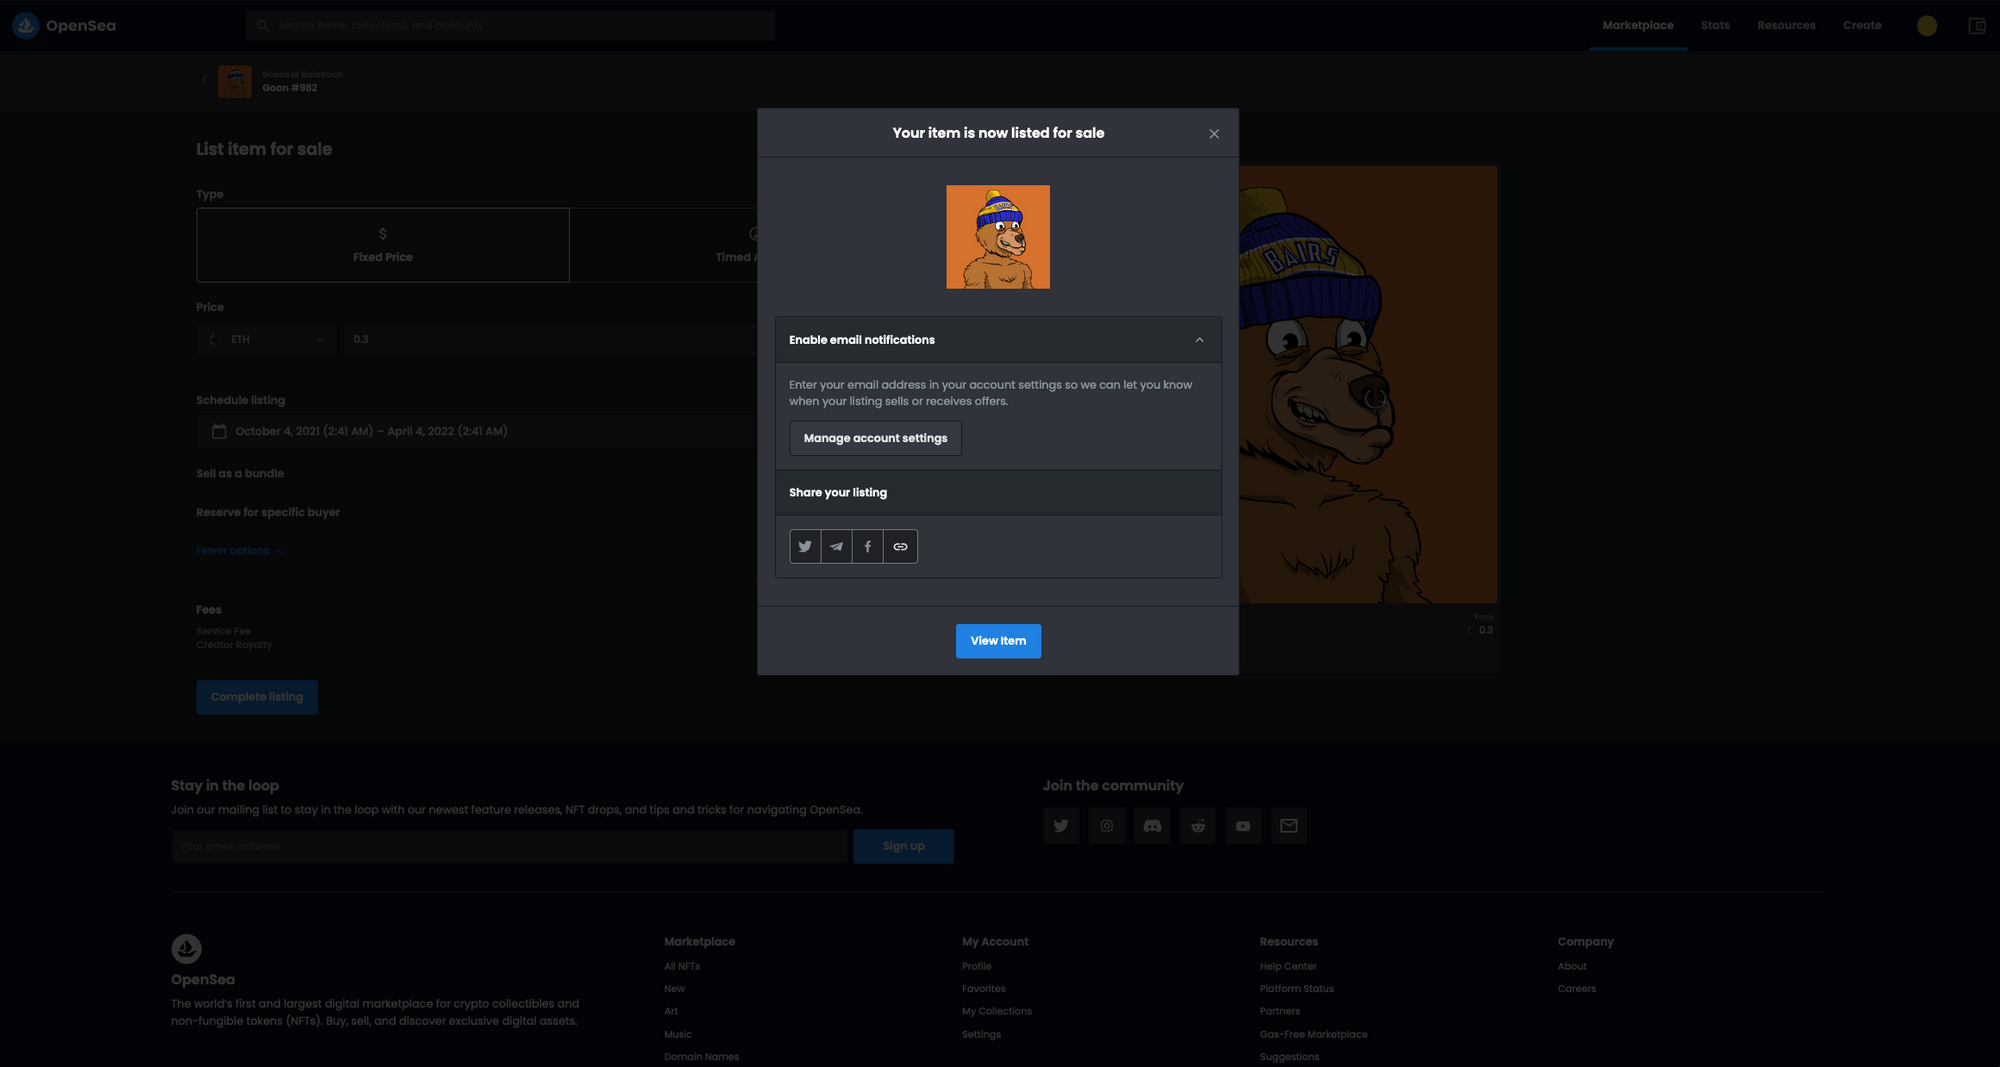This screenshot has height=1067, width=2000.
Task: Click Manage account settings button
Action: [875, 438]
